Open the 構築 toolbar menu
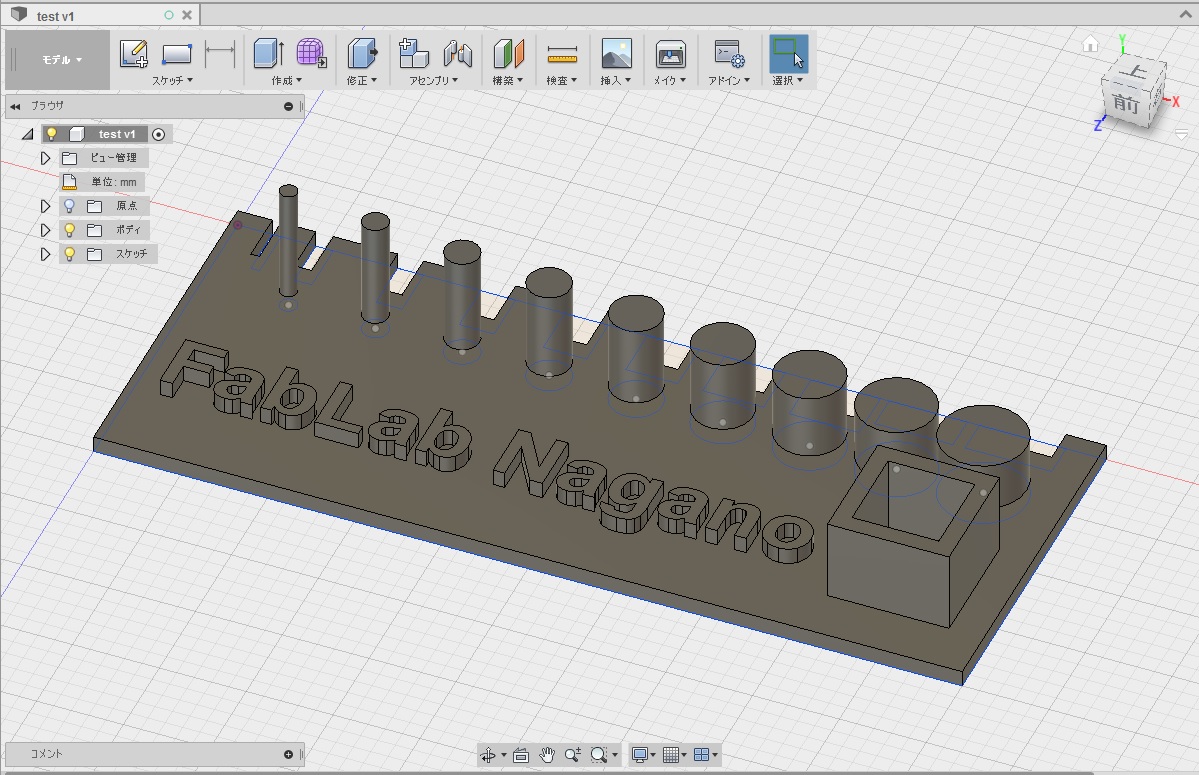Image resolution: width=1199 pixels, height=775 pixels. coord(508,80)
